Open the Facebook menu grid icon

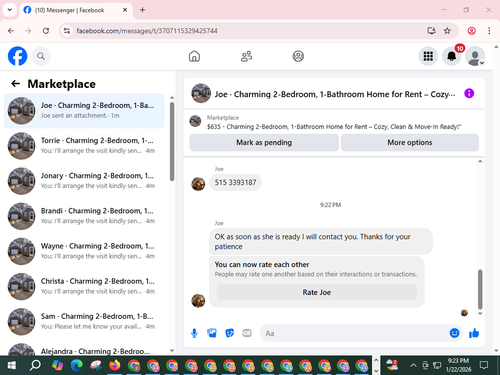click(x=428, y=56)
